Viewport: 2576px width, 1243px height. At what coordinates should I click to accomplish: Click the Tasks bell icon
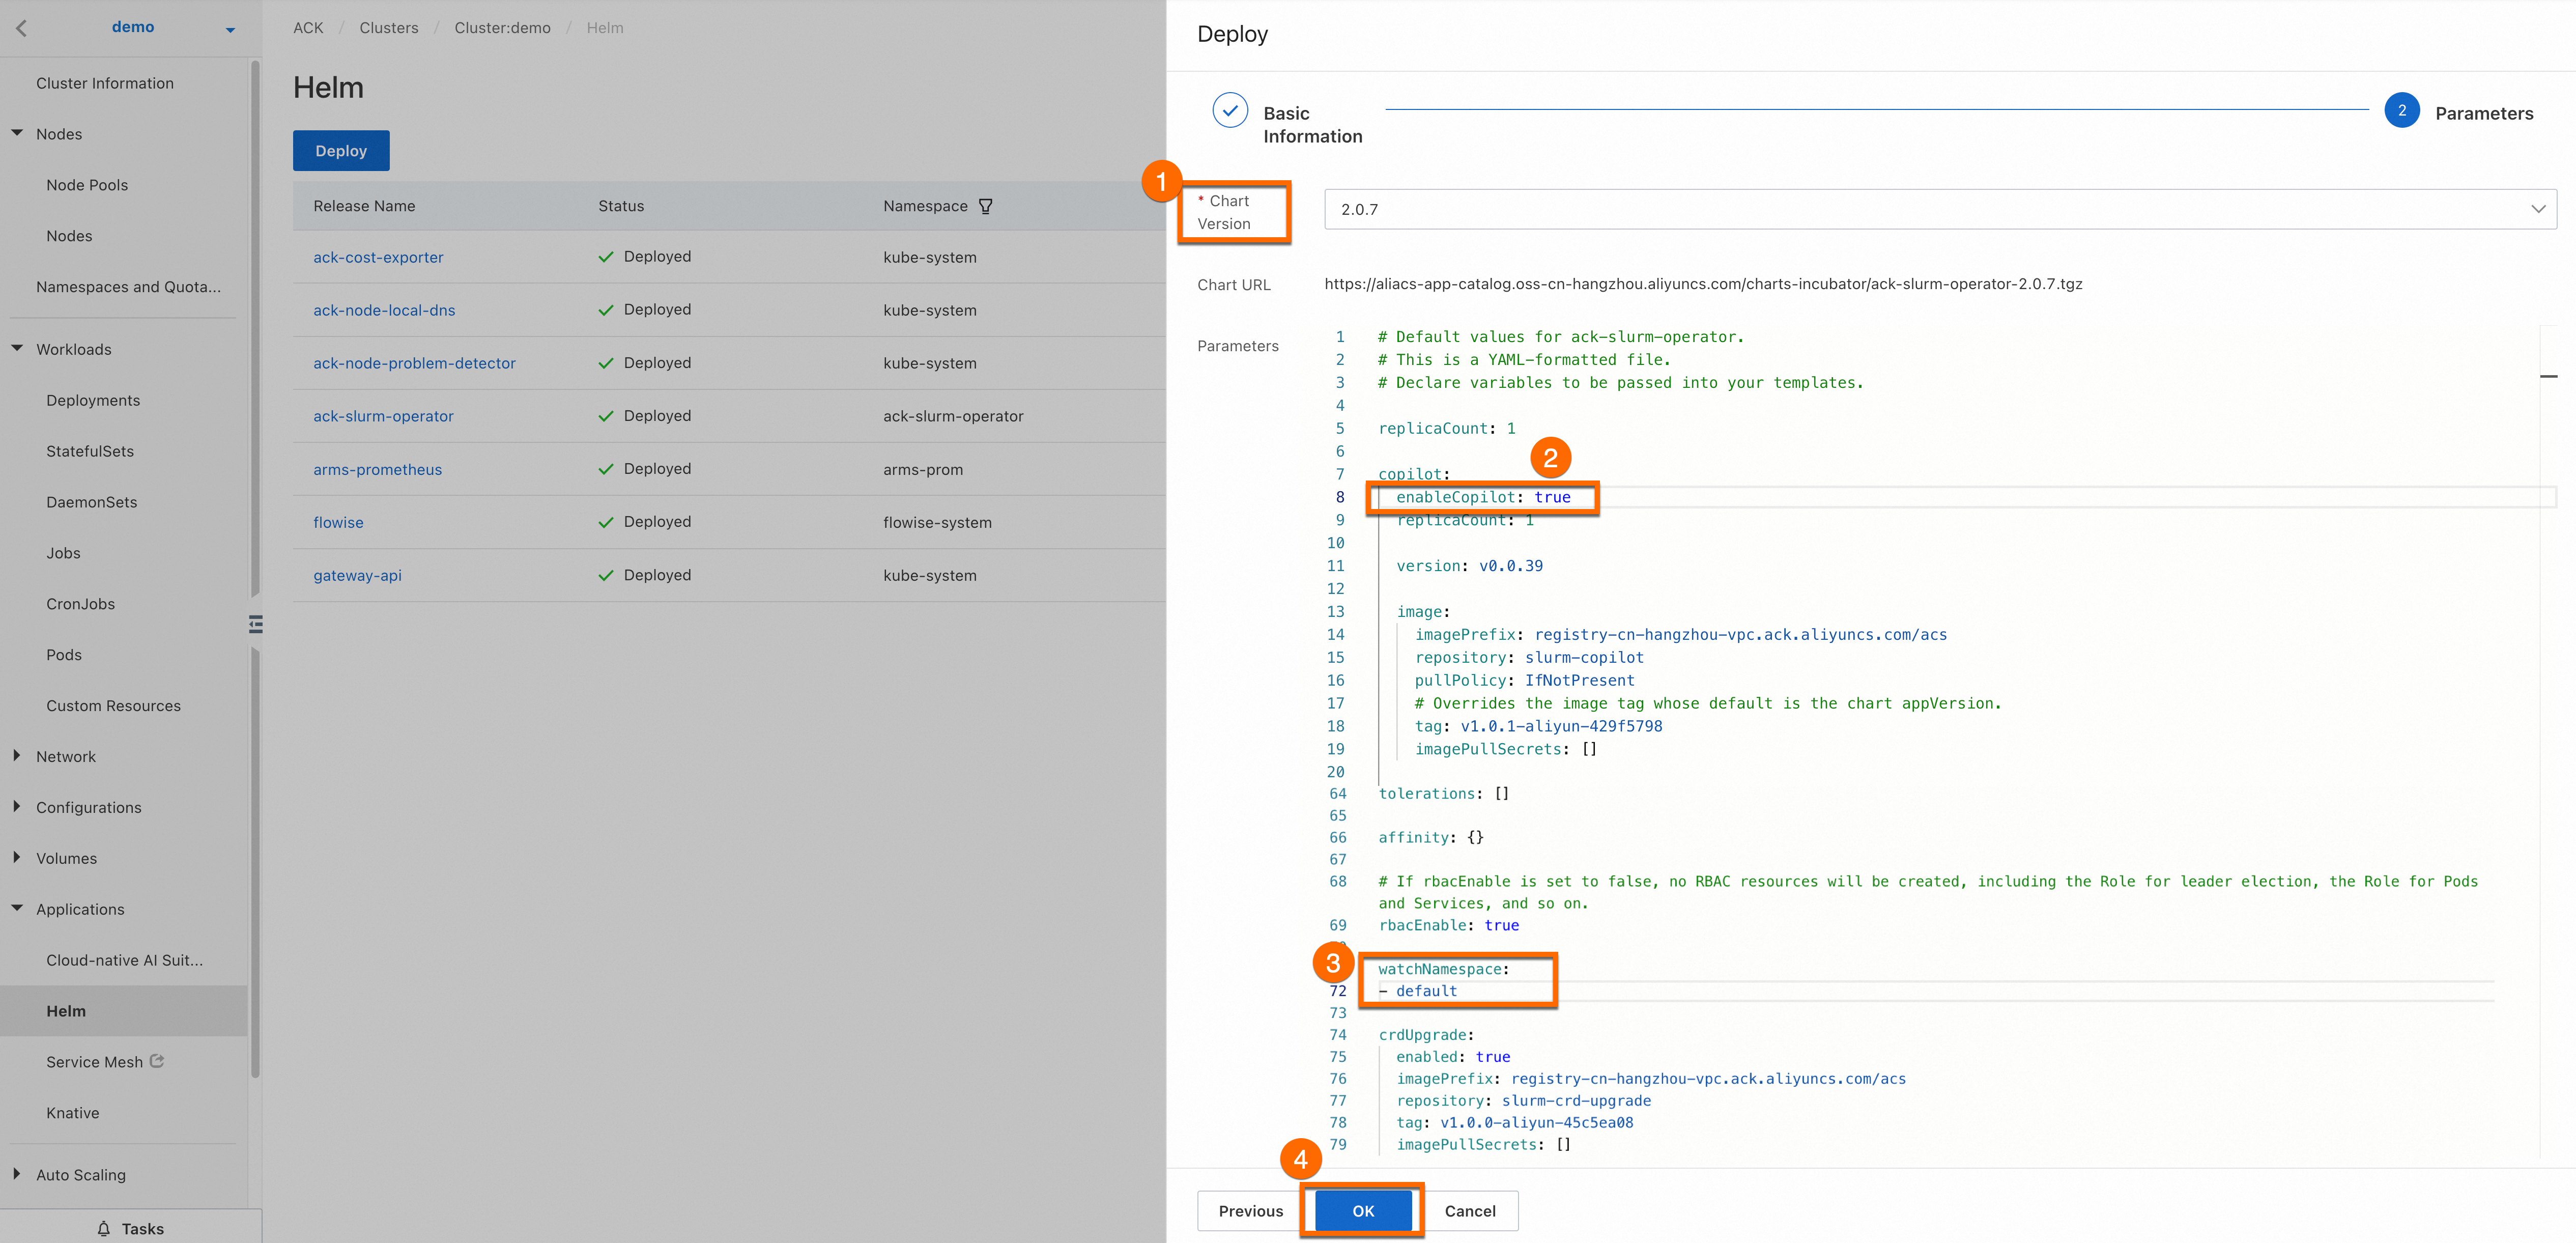click(104, 1228)
